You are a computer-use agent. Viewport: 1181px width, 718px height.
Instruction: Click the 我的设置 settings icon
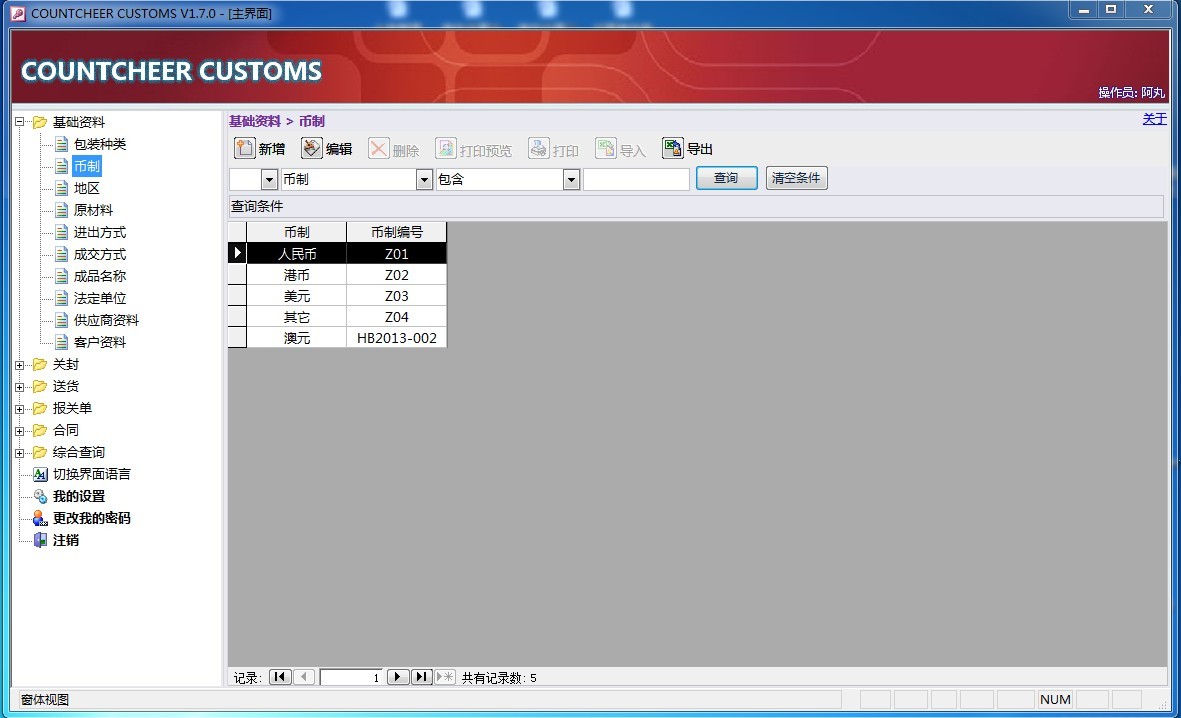(x=41, y=496)
